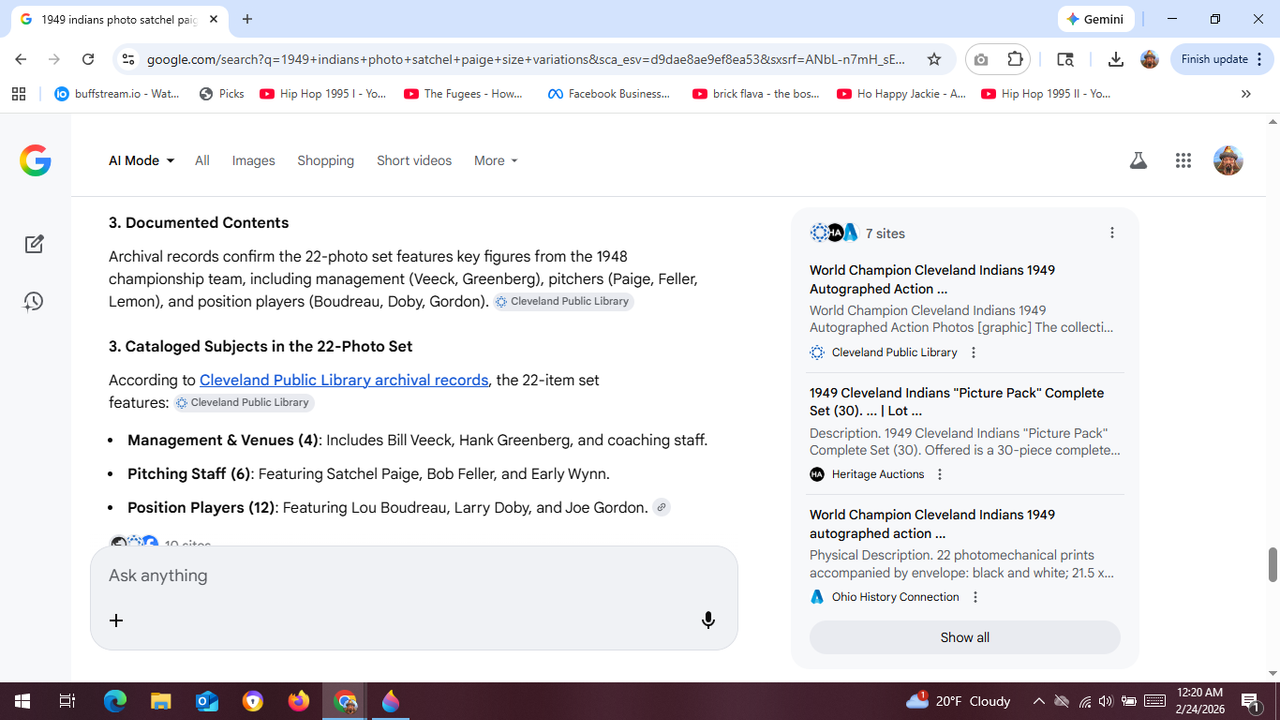Start a new AI Mode chat
This screenshot has width=1280, height=720.
[34, 244]
